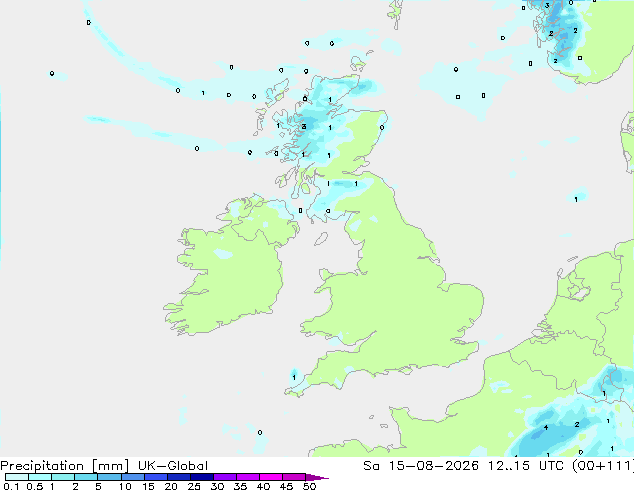Click the date text 'Sa 15-08-2026'
634x490 pixels.
(x=421, y=466)
